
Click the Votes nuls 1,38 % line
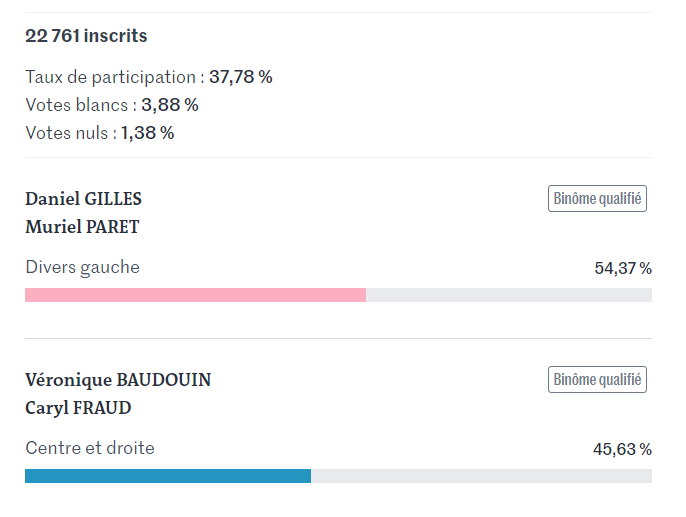(x=100, y=133)
